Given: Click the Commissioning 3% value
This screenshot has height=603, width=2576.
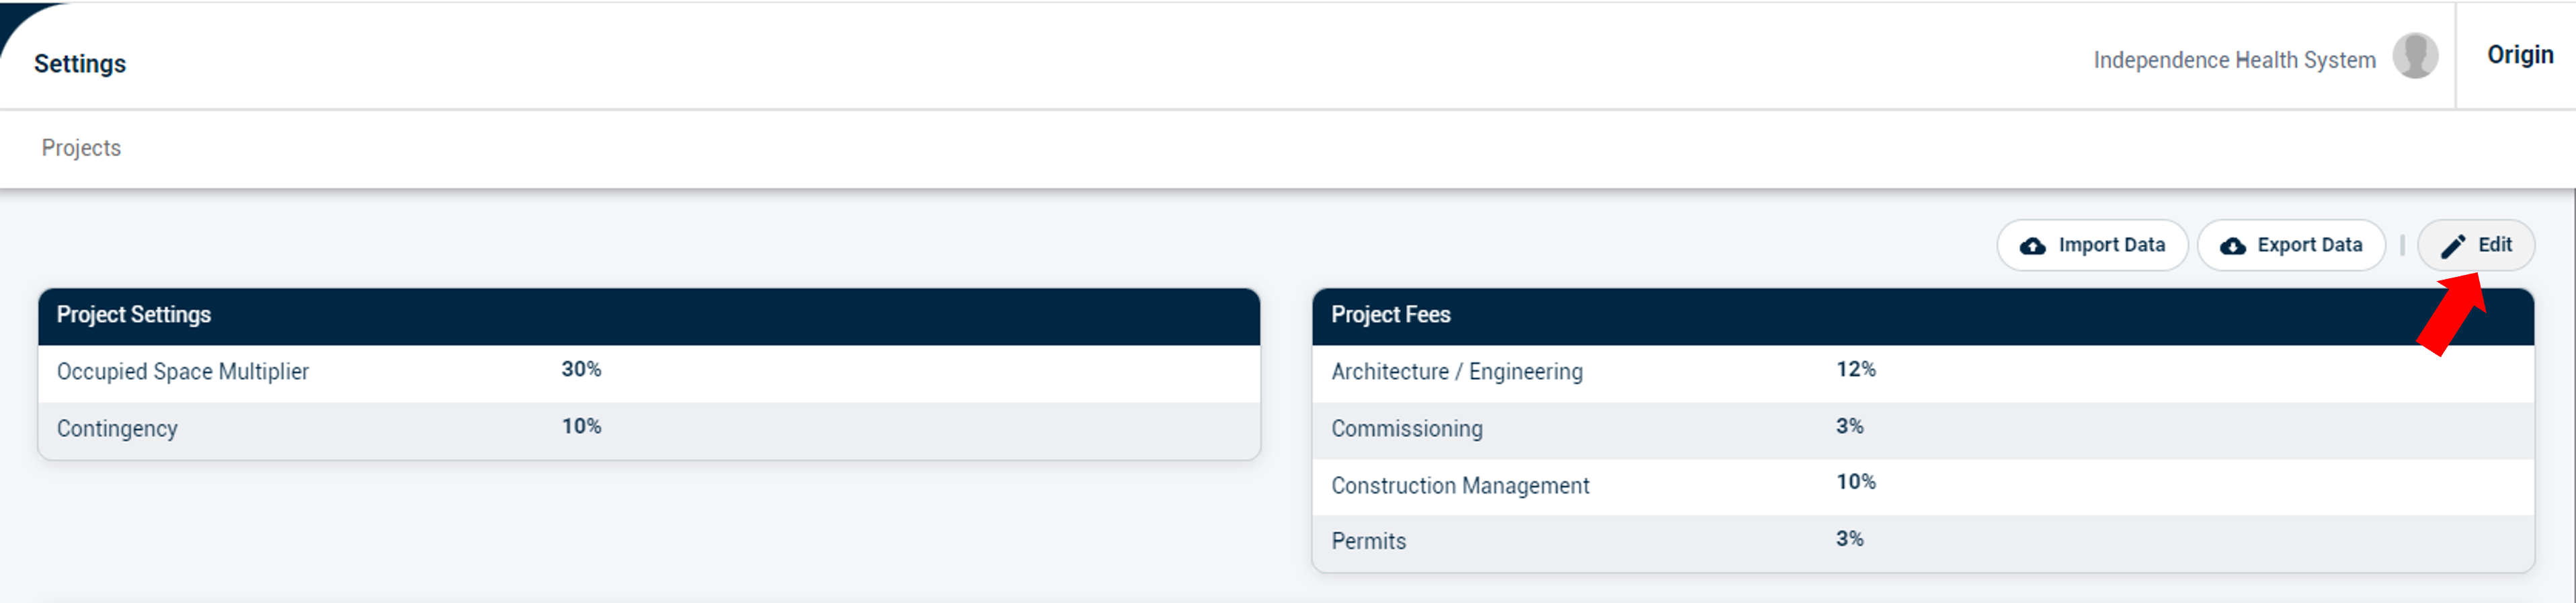Looking at the screenshot, I should pos(1849,427).
